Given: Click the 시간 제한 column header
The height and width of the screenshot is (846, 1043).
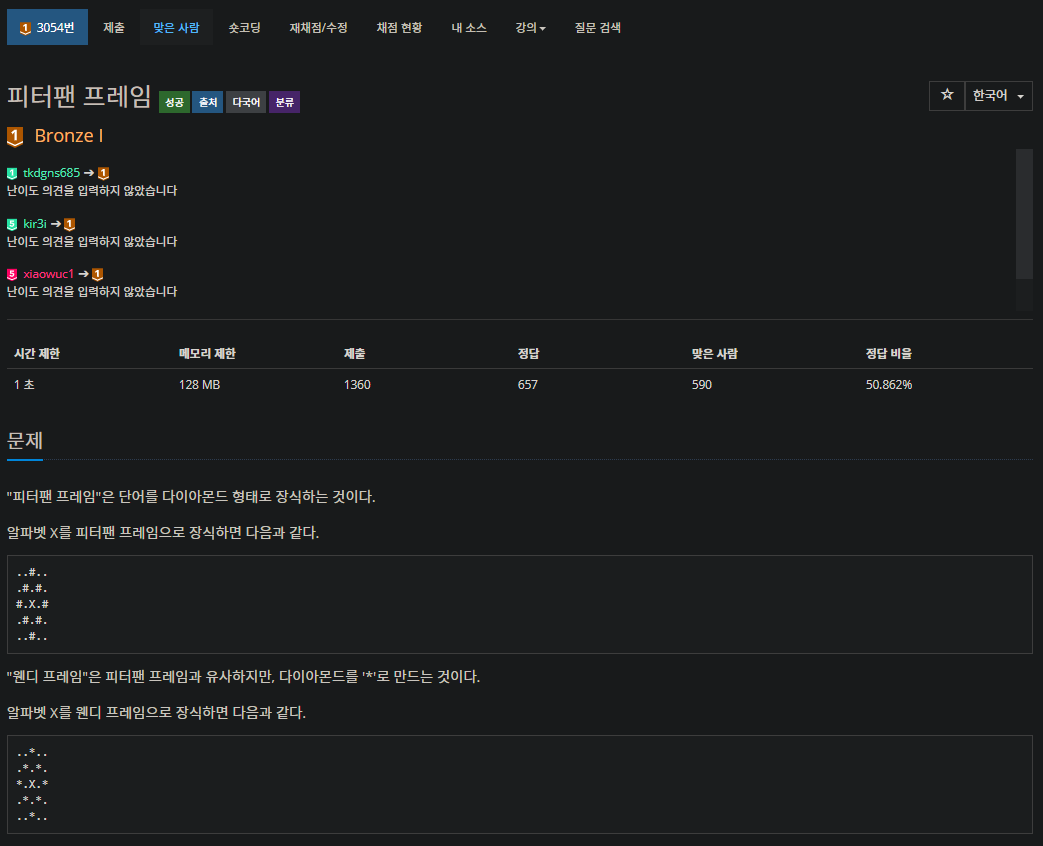Looking at the screenshot, I should pyautogui.click(x=37, y=354).
